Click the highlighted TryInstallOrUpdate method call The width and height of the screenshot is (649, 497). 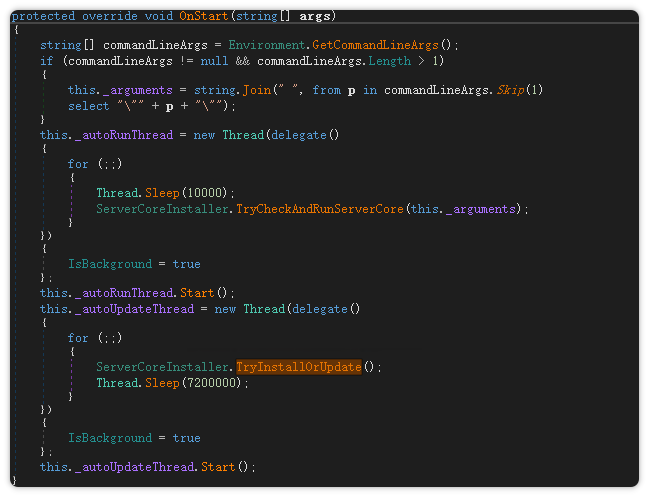[x=298, y=367]
